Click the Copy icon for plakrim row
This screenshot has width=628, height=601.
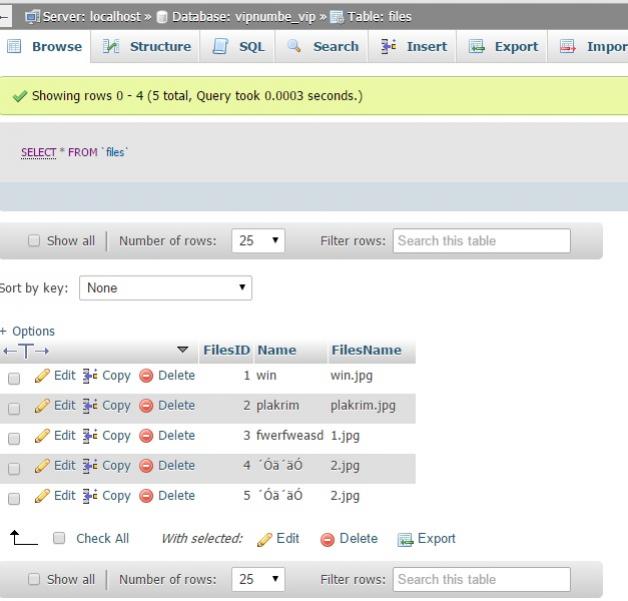click(x=90, y=406)
